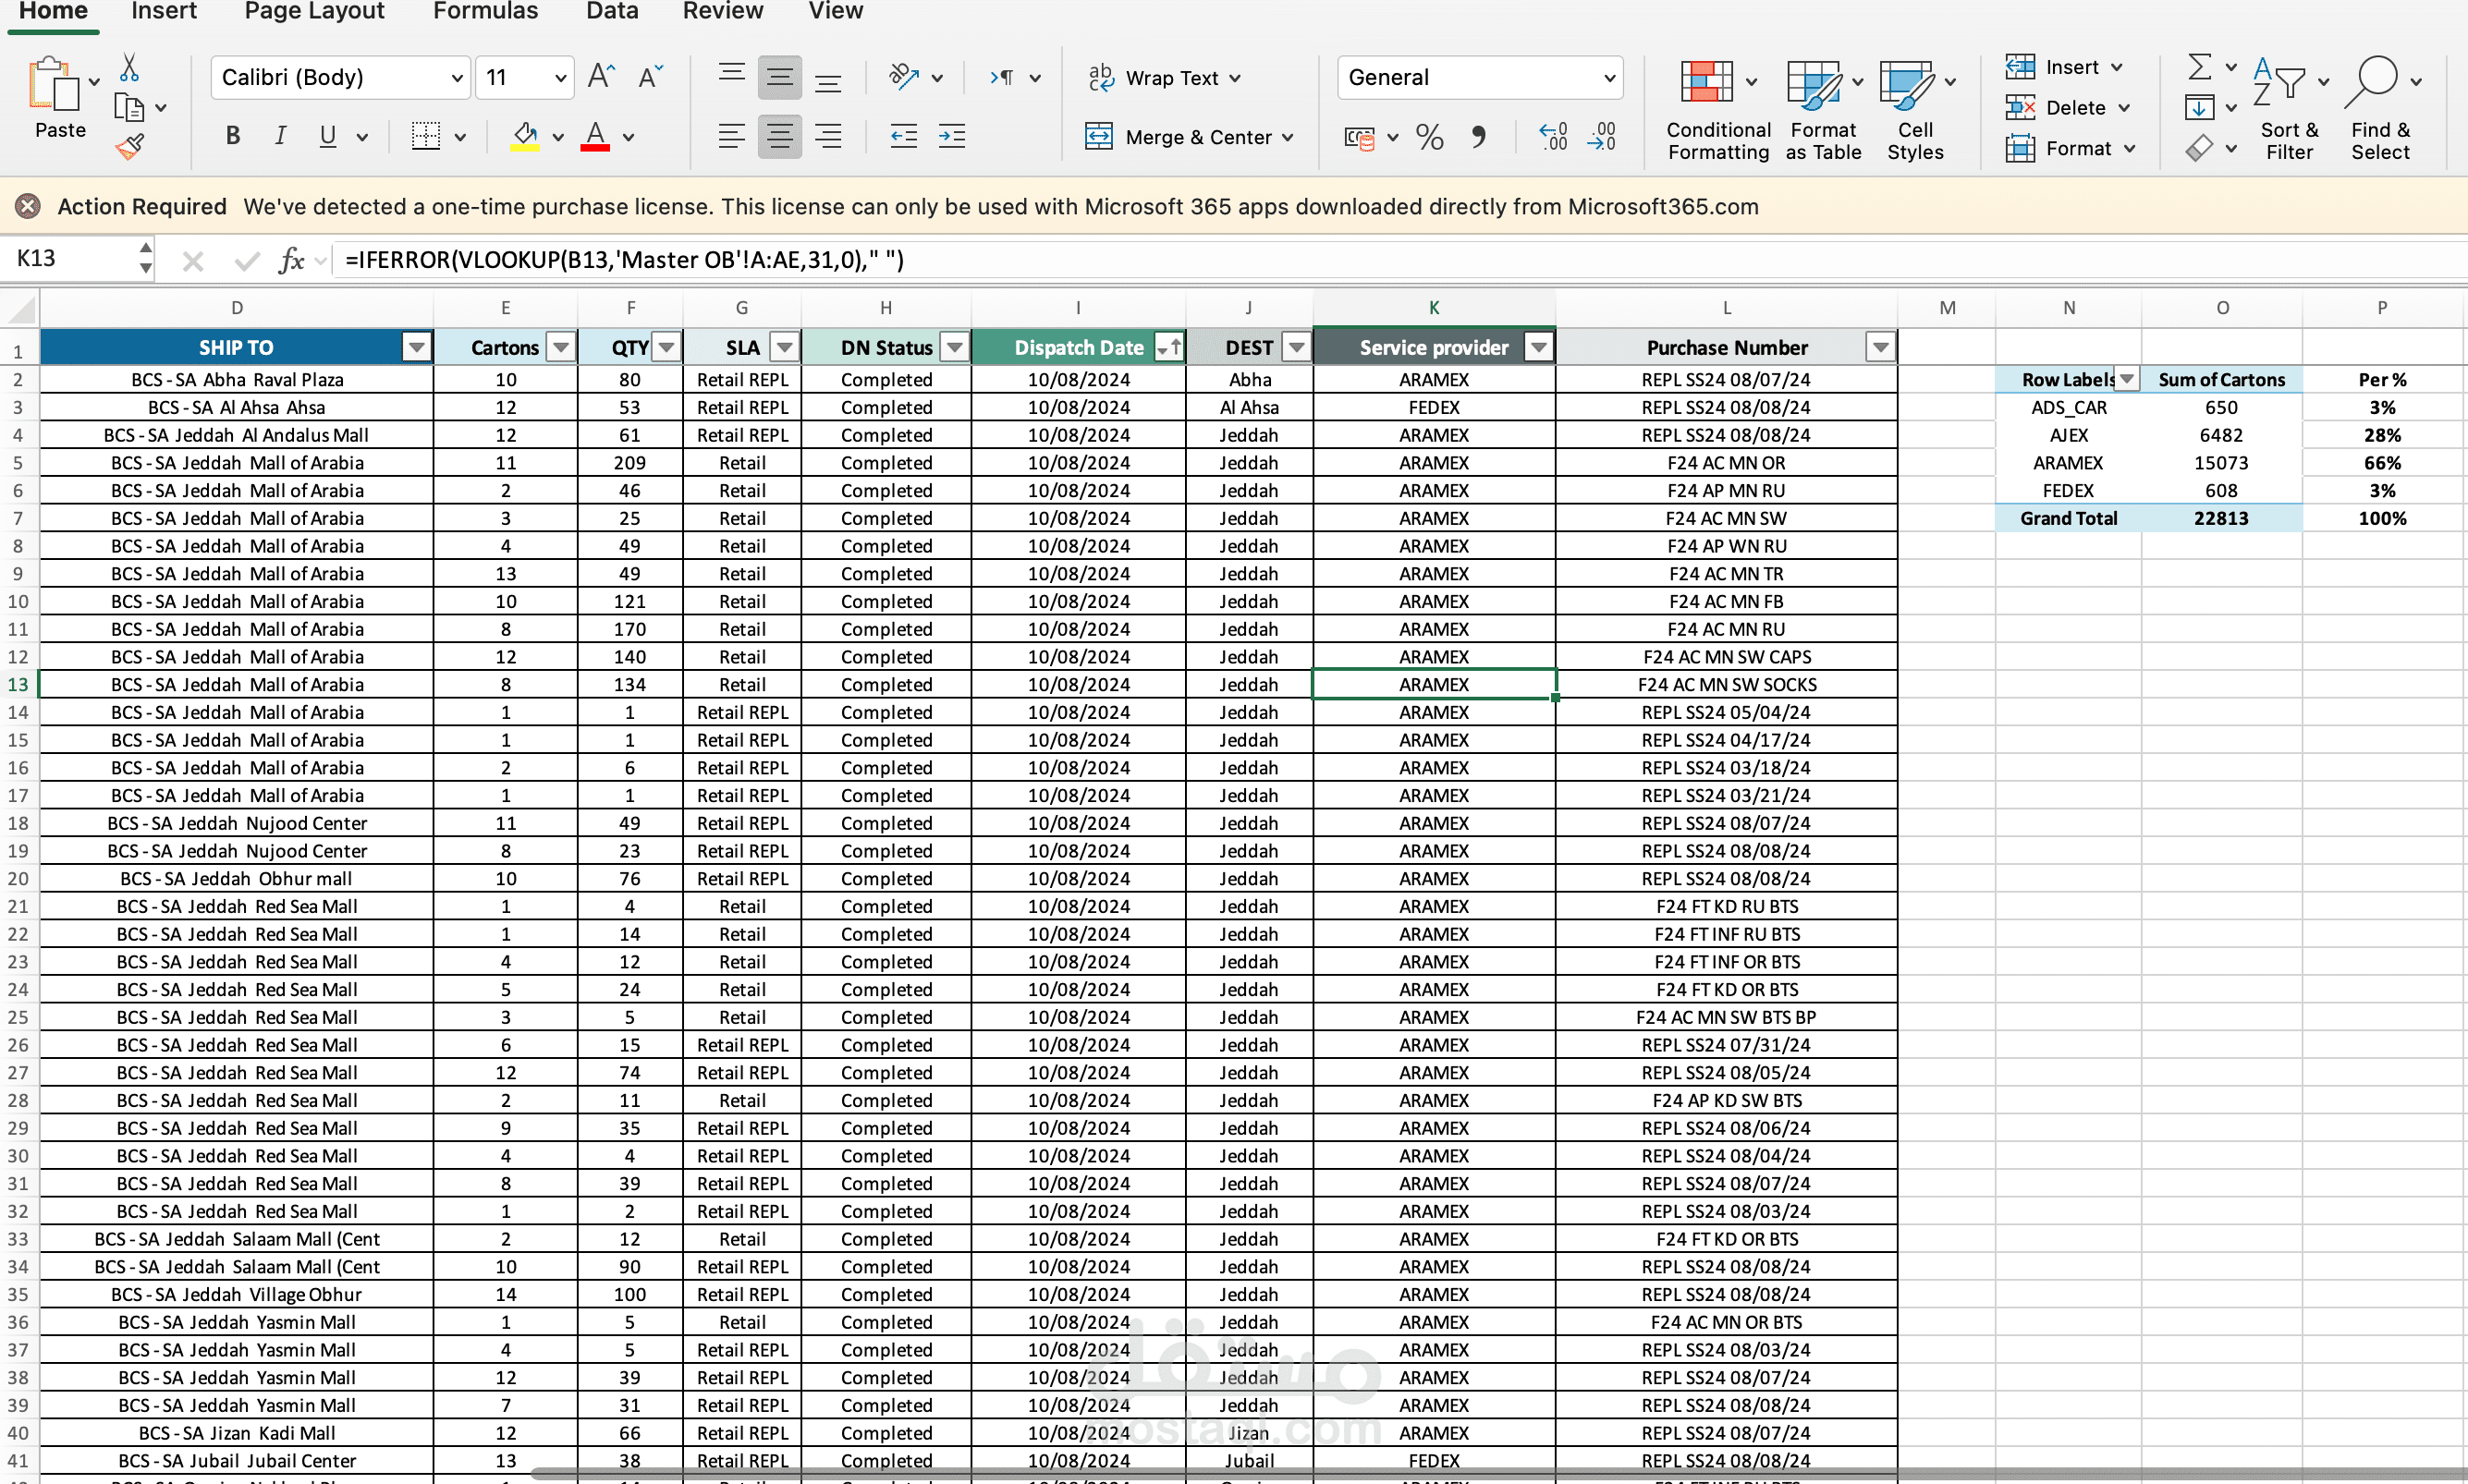
Task: Apply red font color
Action: coord(596,136)
